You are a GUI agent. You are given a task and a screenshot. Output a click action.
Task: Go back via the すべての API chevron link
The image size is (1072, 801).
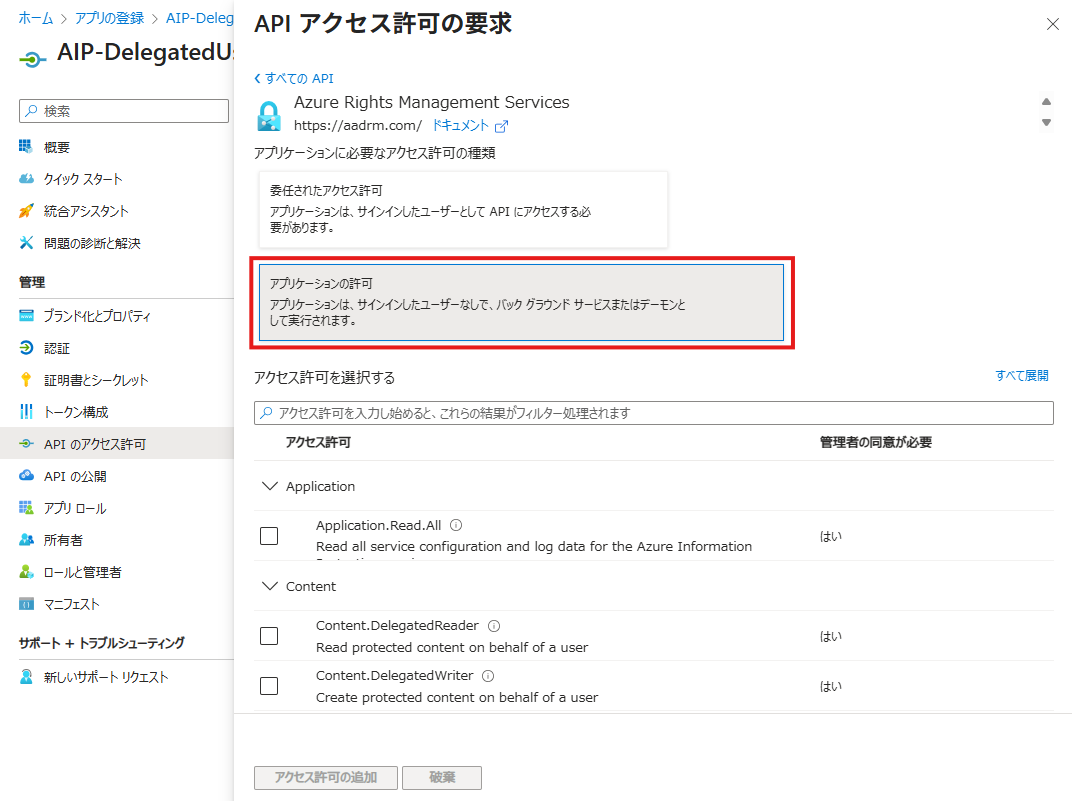[x=294, y=79]
